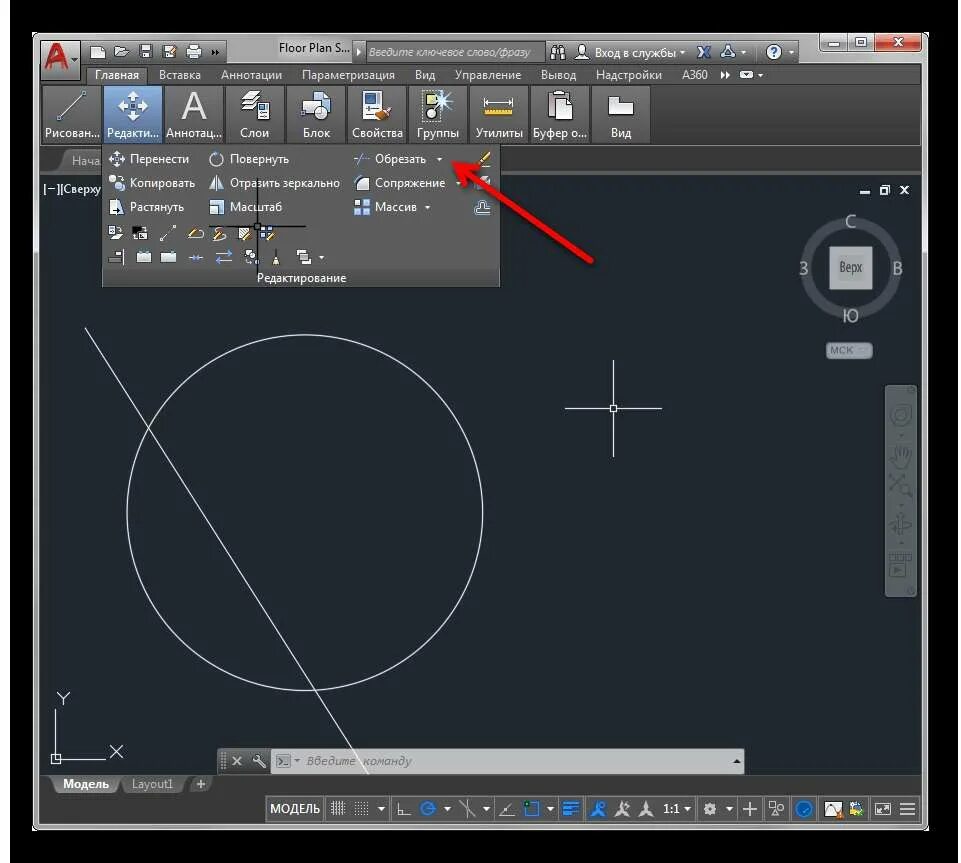
Task: Select the Массив array tool
Action: [386, 207]
